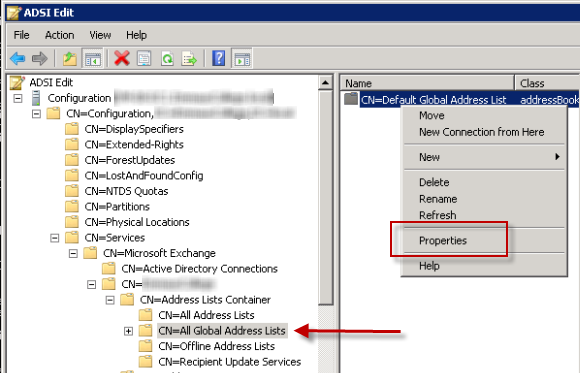This screenshot has width=580, height=373.
Task: Click the CN=ForestUpdates folder icon
Action: pyautogui.click(x=72, y=160)
